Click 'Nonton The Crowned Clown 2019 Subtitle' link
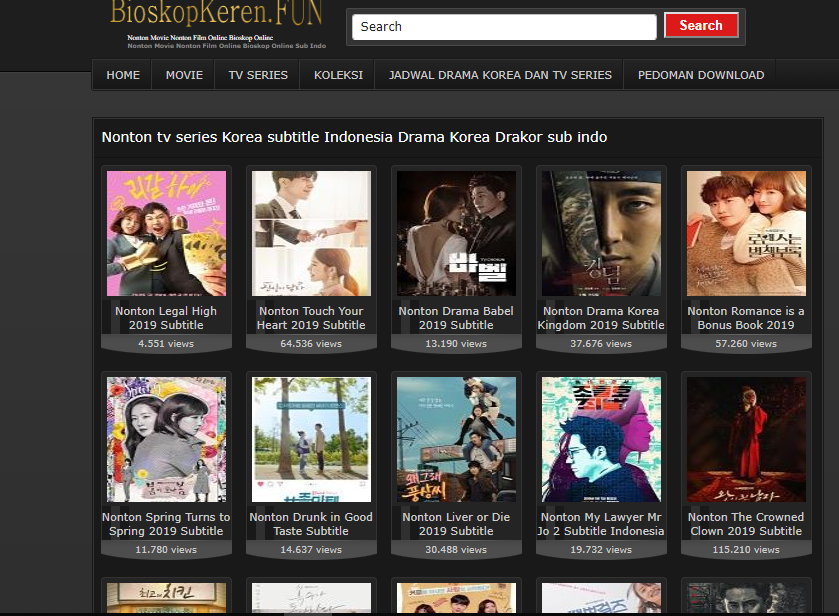The image size is (839, 616). [x=746, y=524]
